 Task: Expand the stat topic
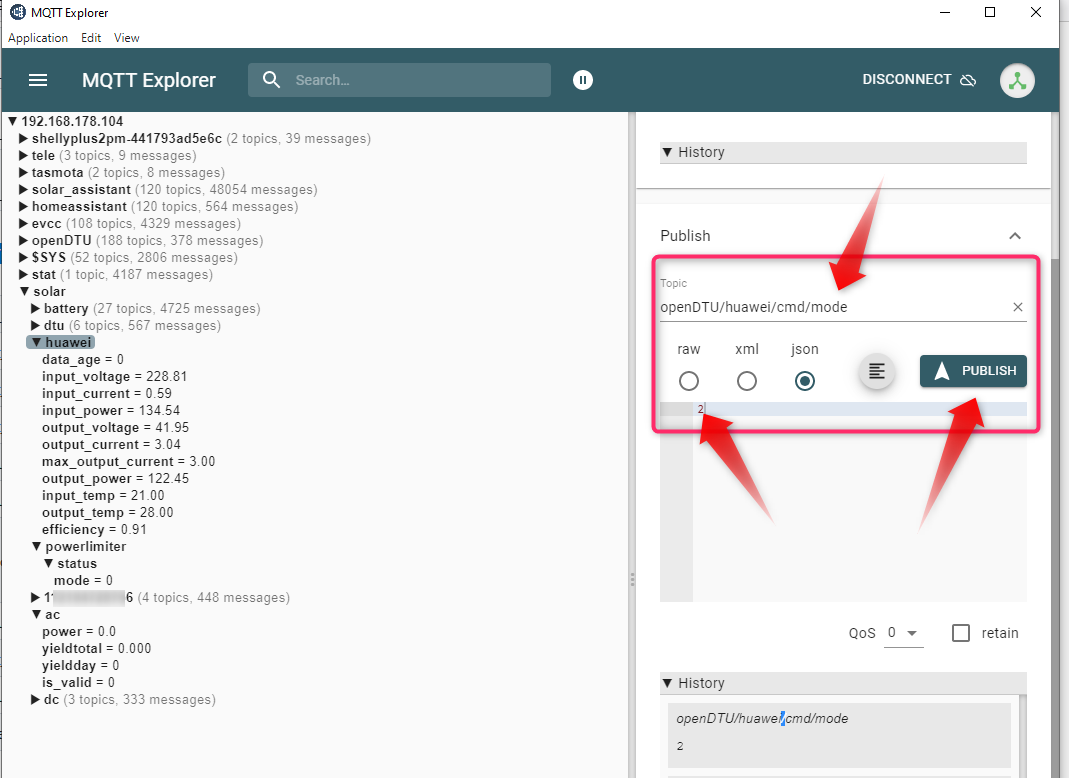23,275
